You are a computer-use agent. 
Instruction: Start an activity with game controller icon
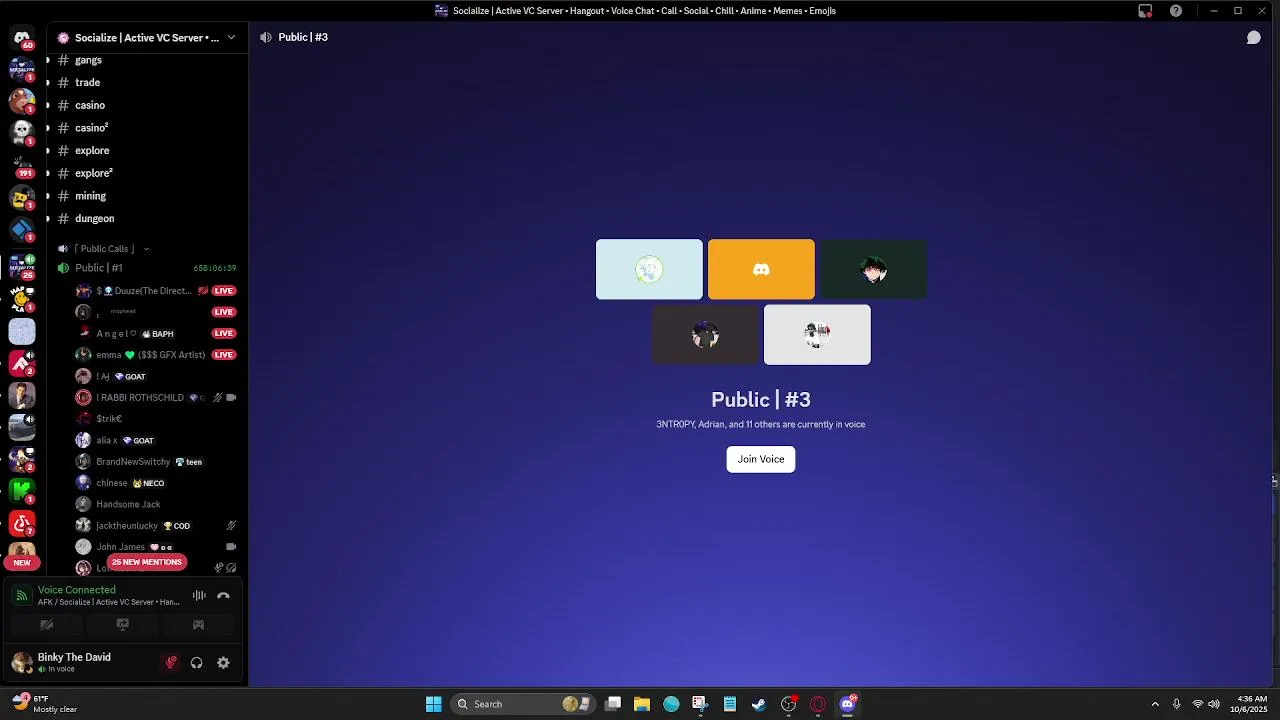click(x=198, y=625)
